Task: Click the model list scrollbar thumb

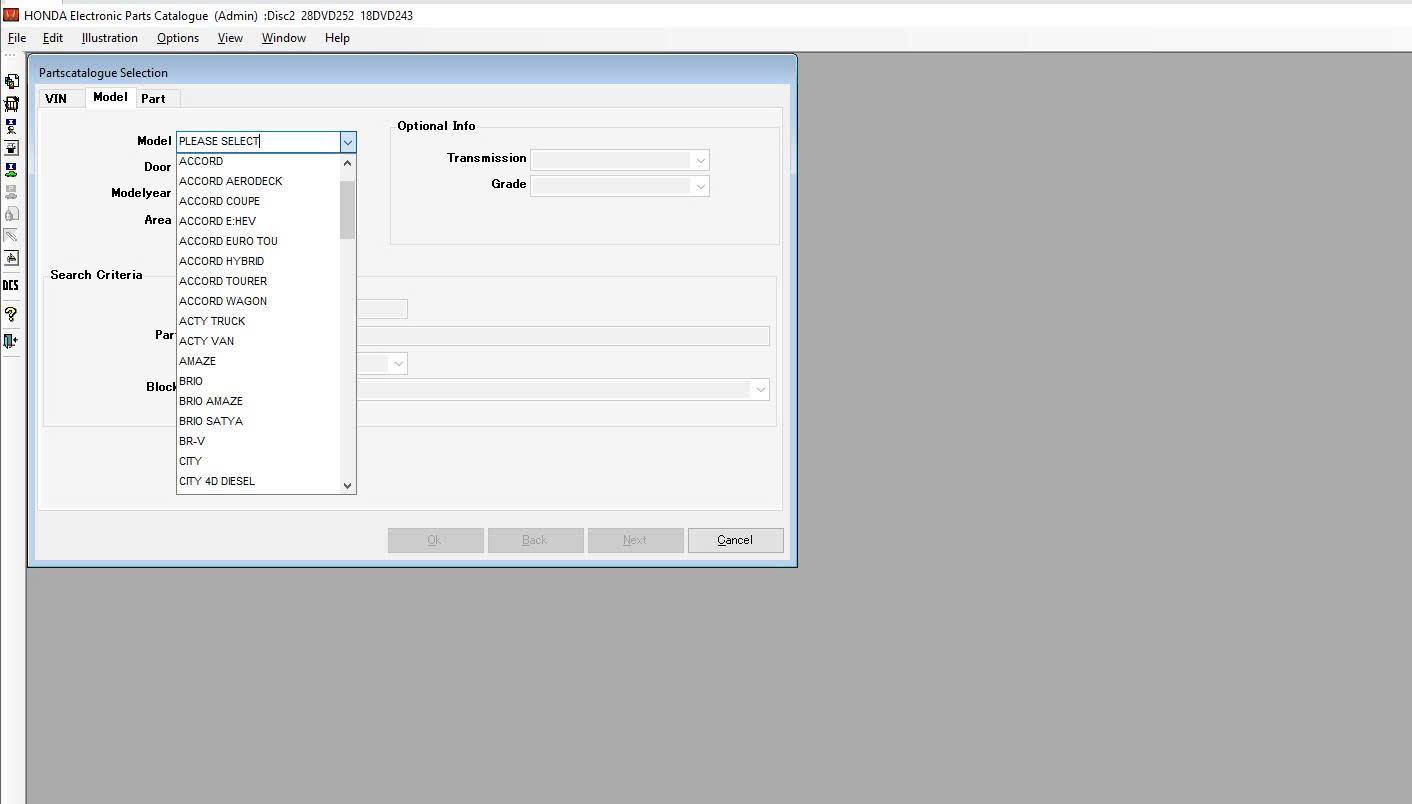Action: click(347, 210)
